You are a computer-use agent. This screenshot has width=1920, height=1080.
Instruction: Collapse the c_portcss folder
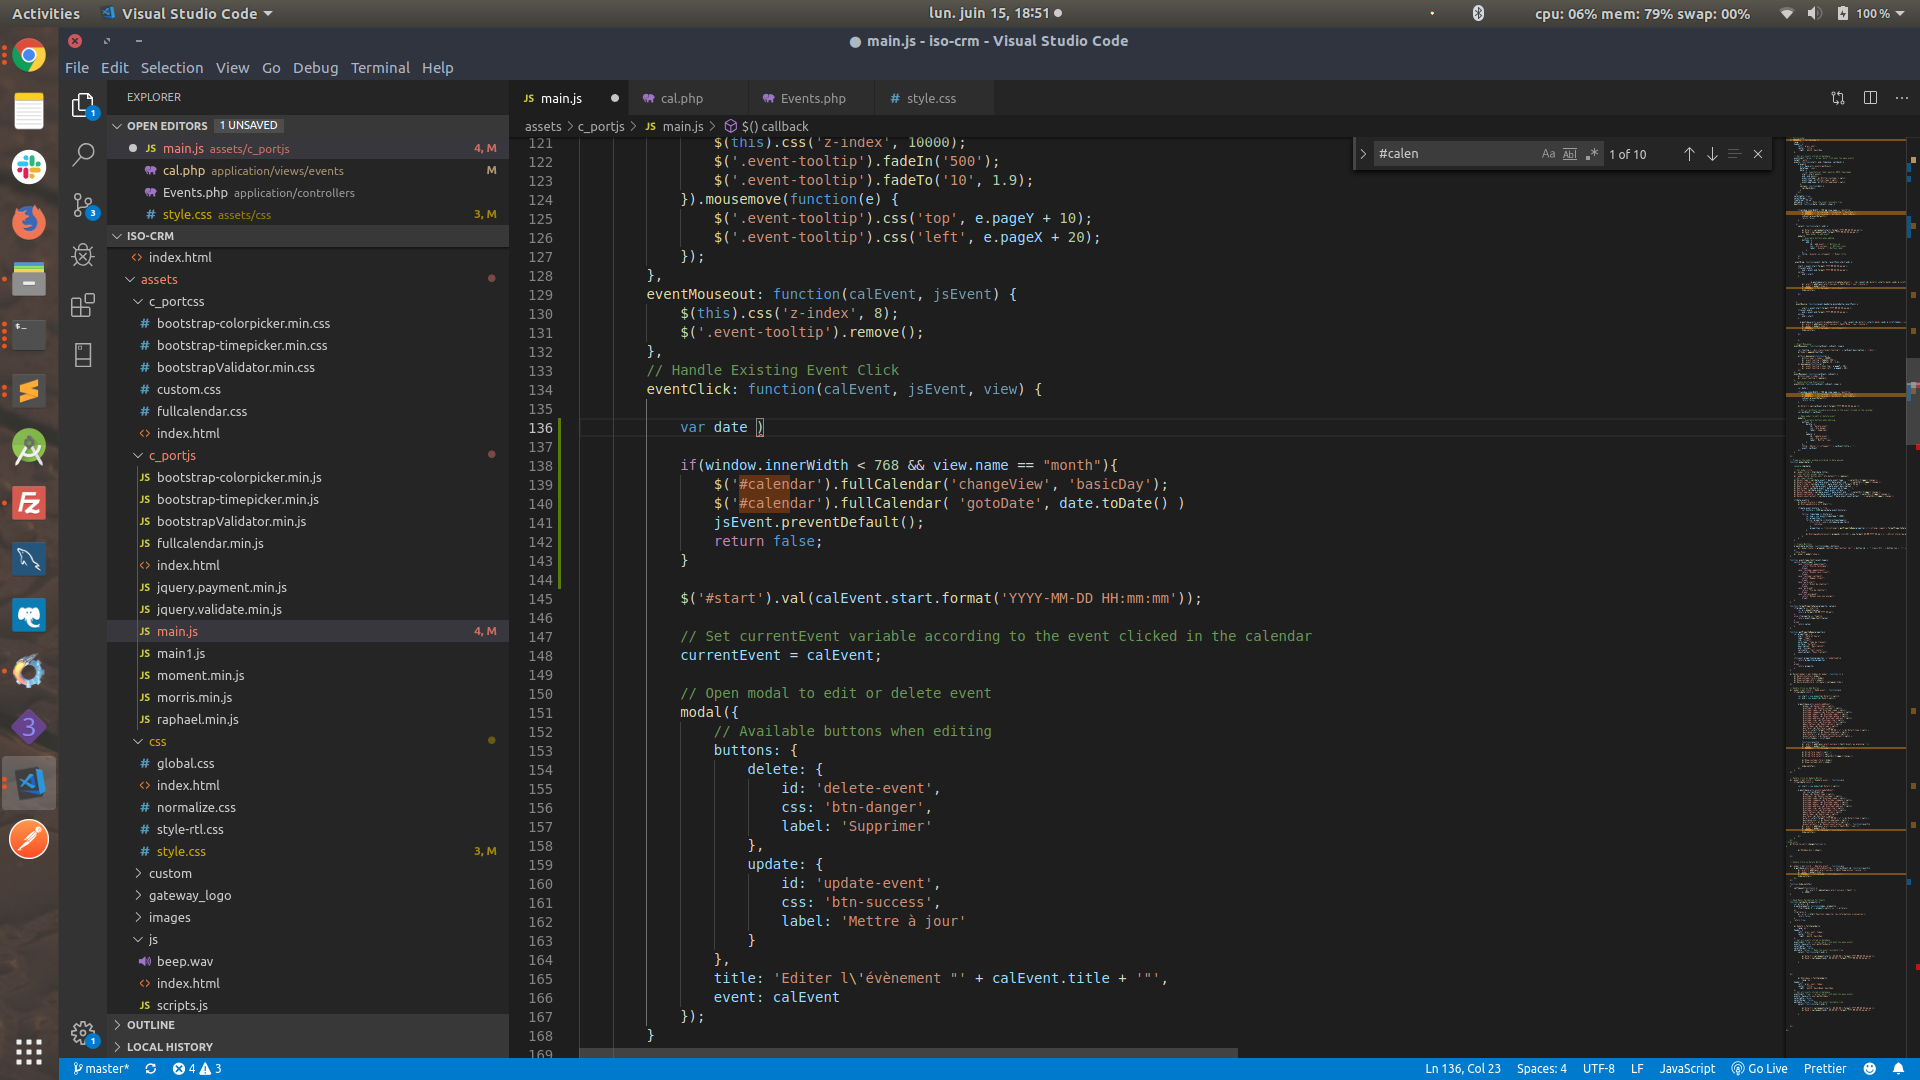click(x=176, y=301)
